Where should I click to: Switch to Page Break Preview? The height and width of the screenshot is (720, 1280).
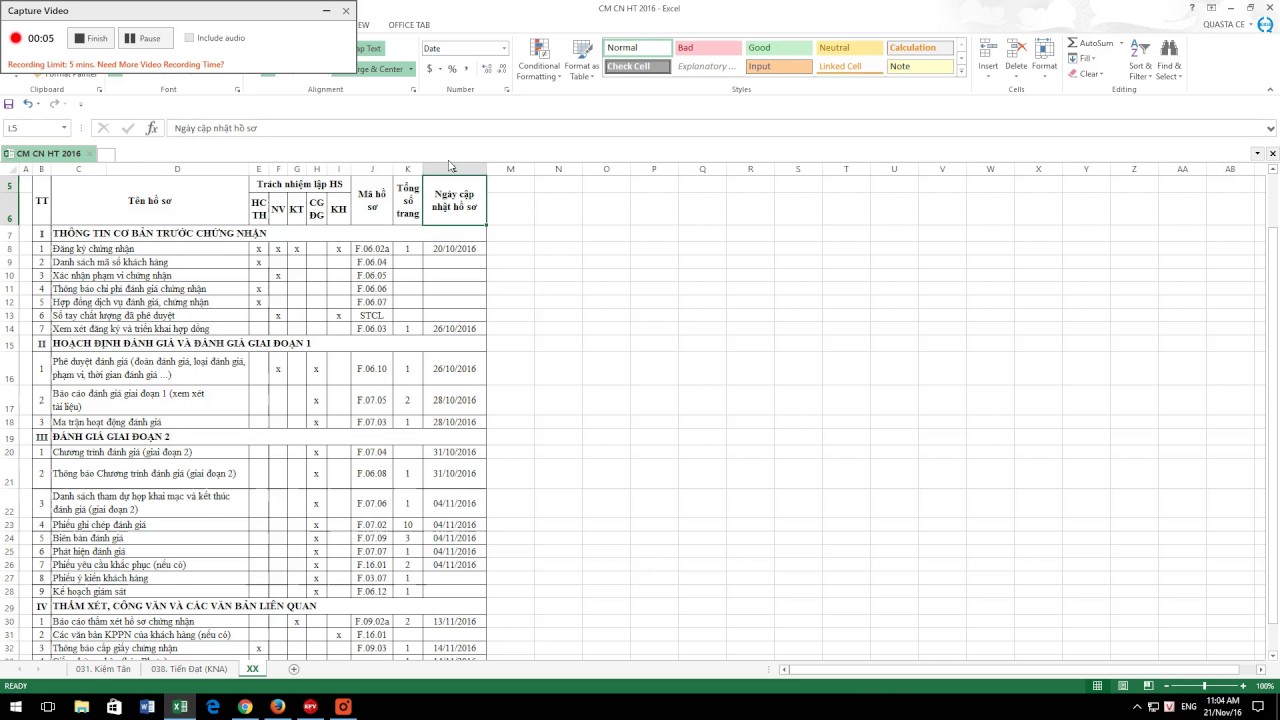tap(1148, 686)
